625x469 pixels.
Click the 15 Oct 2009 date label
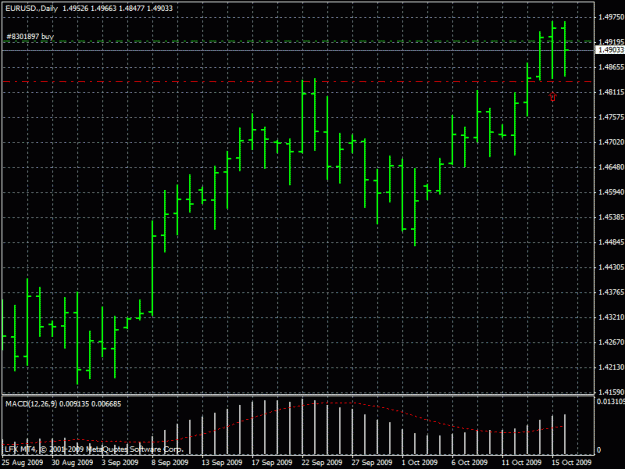click(571, 463)
